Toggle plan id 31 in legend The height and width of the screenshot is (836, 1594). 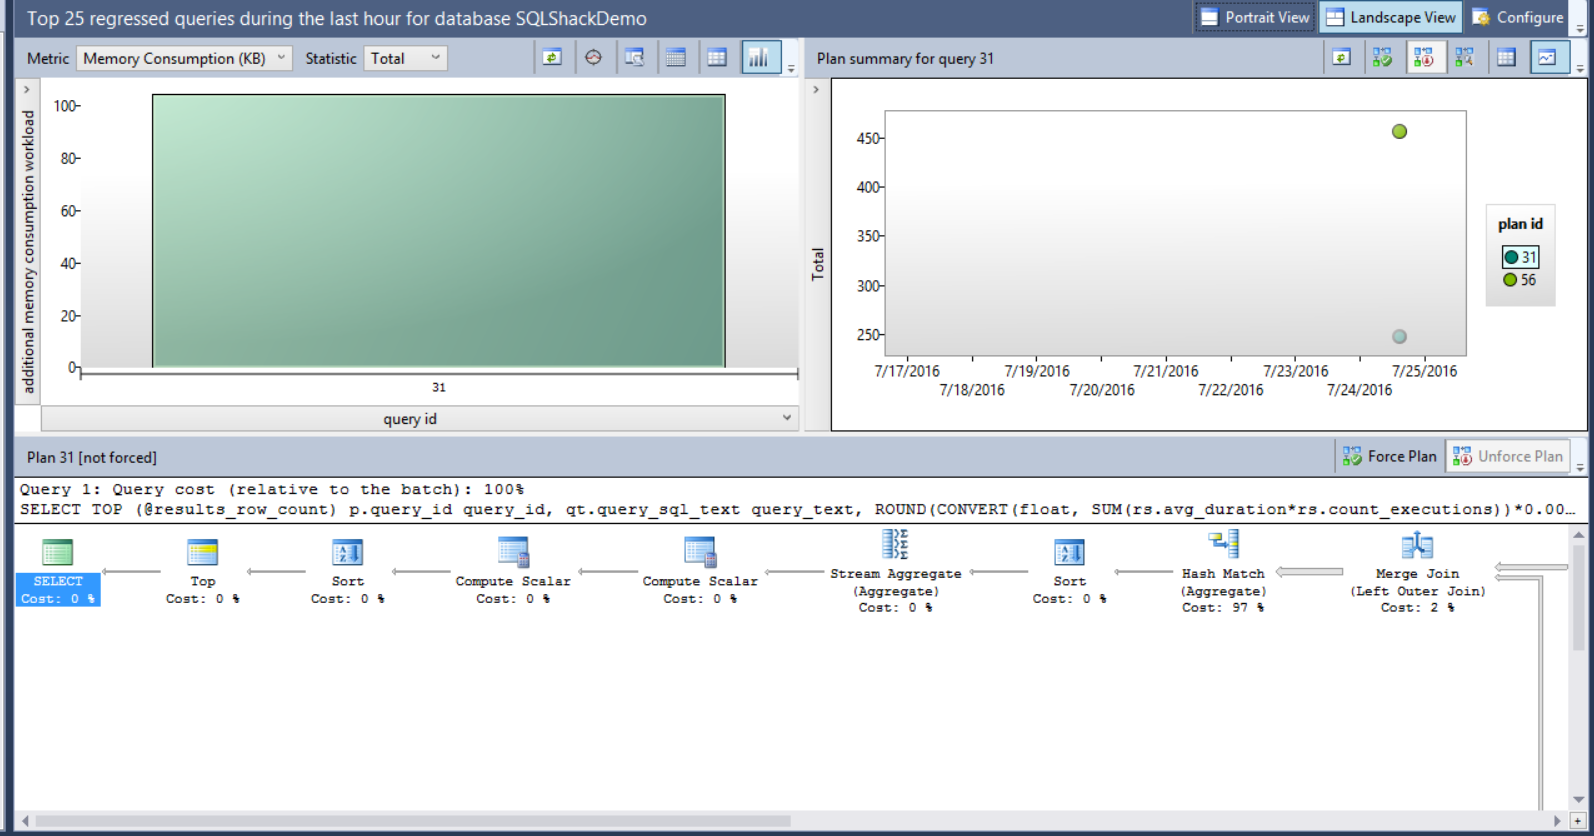(x=1520, y=257)
